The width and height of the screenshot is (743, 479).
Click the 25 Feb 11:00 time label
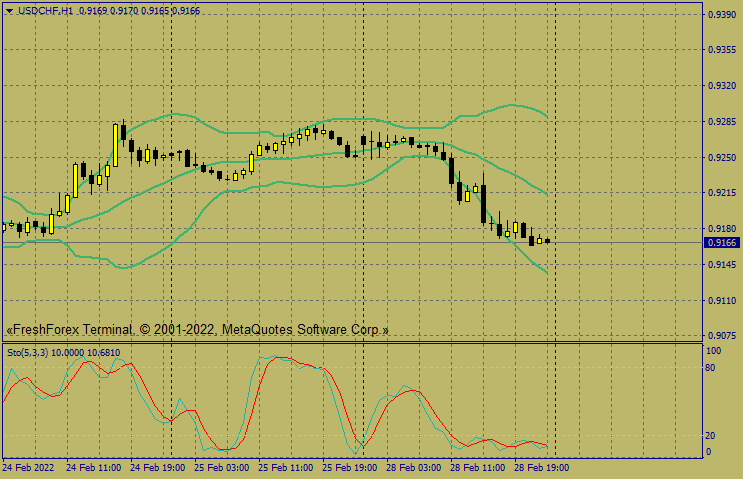[285, 468]
